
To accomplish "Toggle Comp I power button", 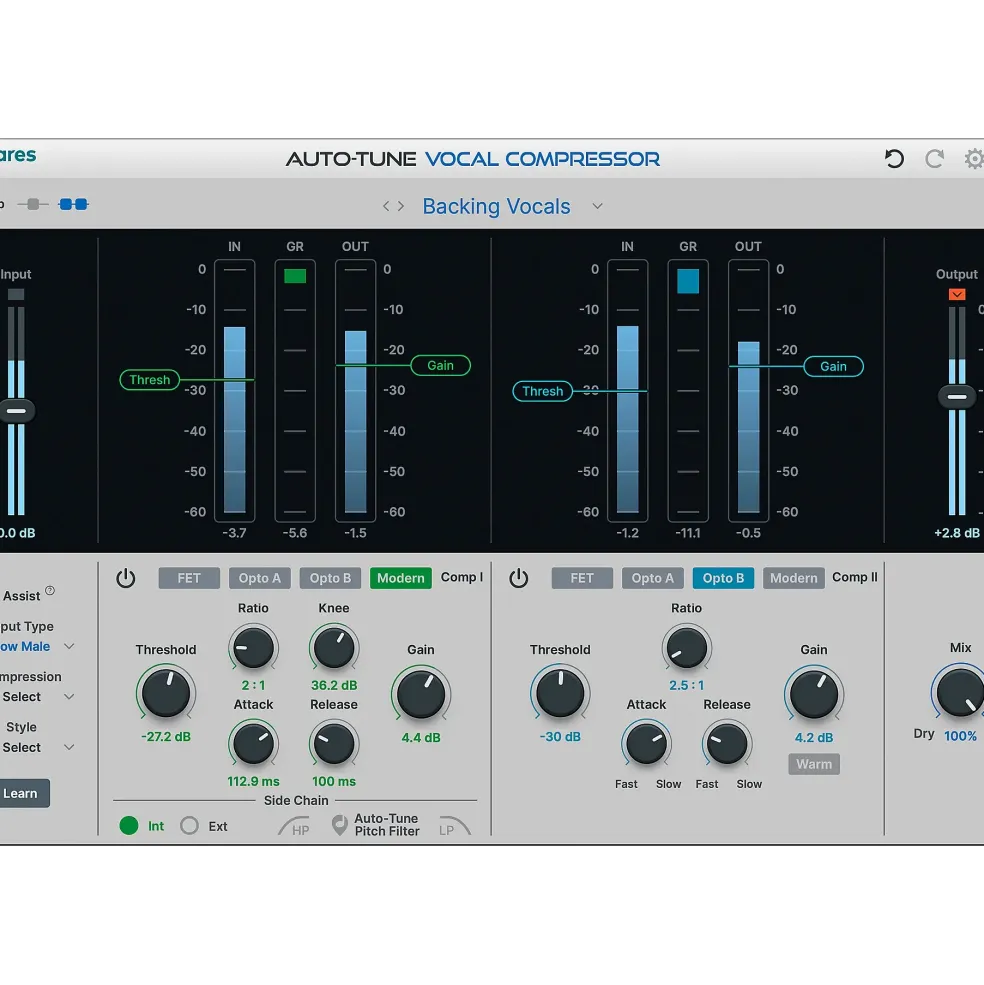I will (x=126, y=578).
